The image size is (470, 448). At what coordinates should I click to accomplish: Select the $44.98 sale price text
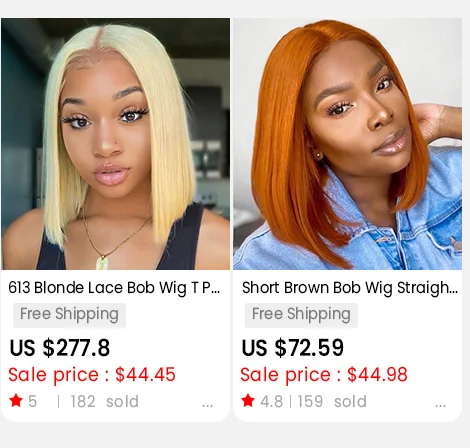point(377,374)
